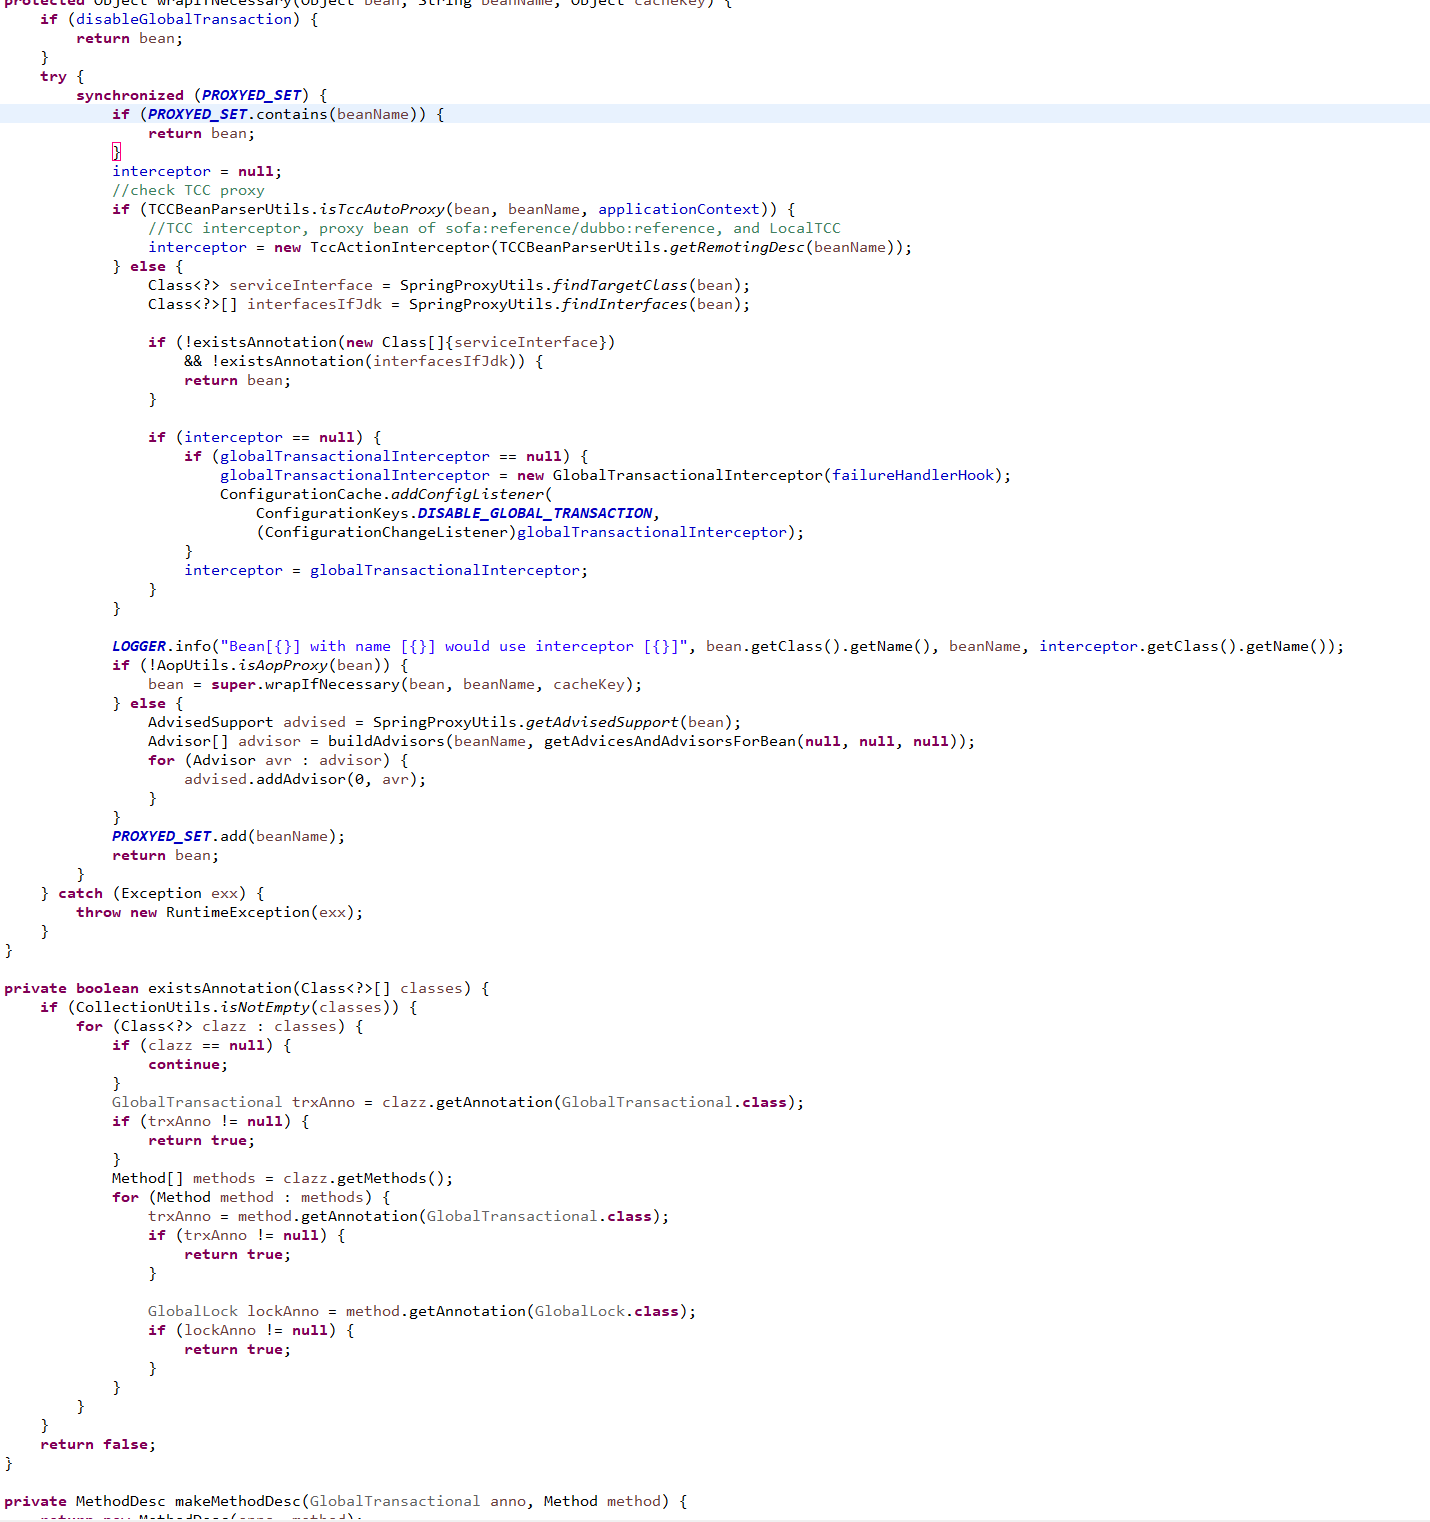Click the 'if (clazz == null)' condition
1430x1522 pixels.
(202, 1045)
